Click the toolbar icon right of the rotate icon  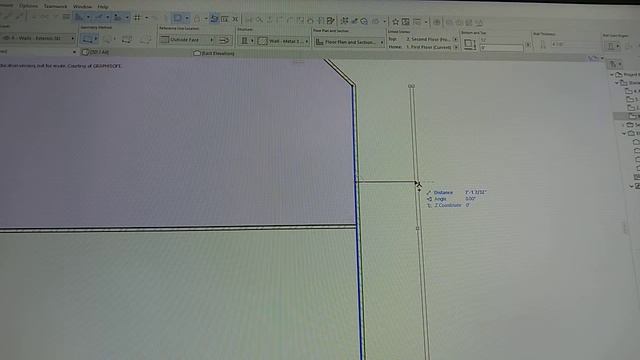[224, 19]
